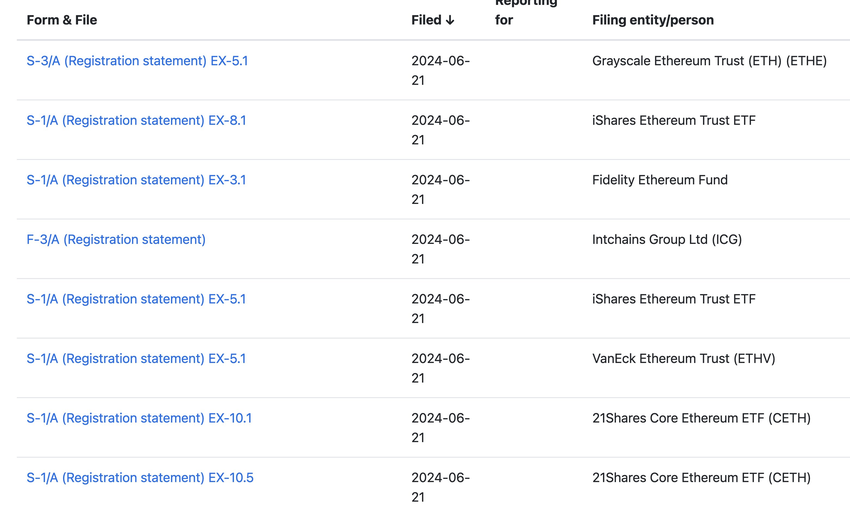Open the F-3/A Registration statement link
Viewport: 850px width, 509px height.
tap(116, 240)
